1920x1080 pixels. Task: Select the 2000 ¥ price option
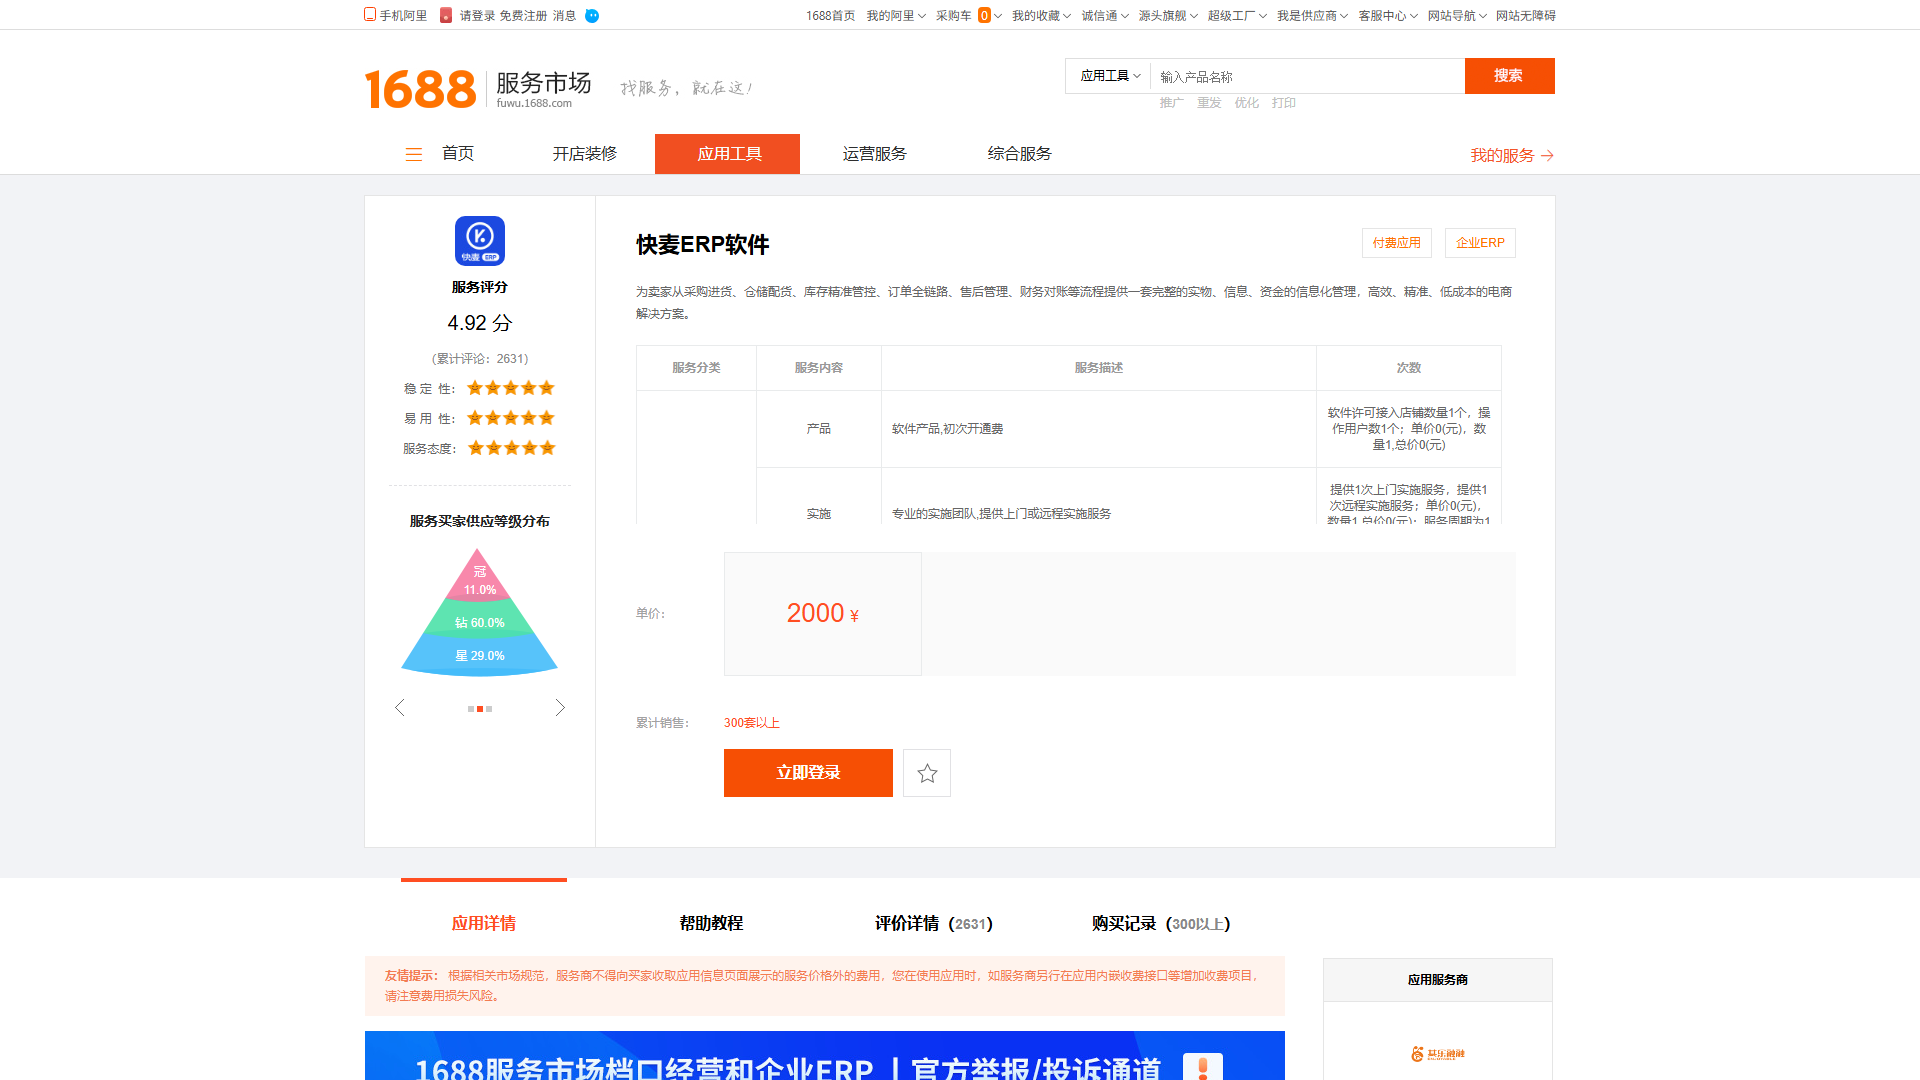point(823,614)
